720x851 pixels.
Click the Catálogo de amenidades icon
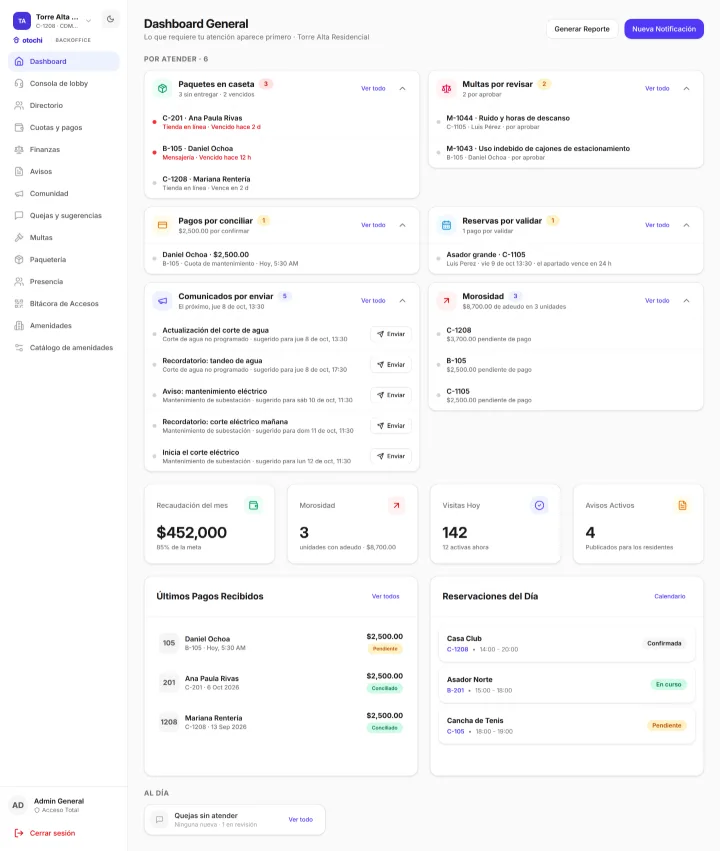tap(19, 347)
